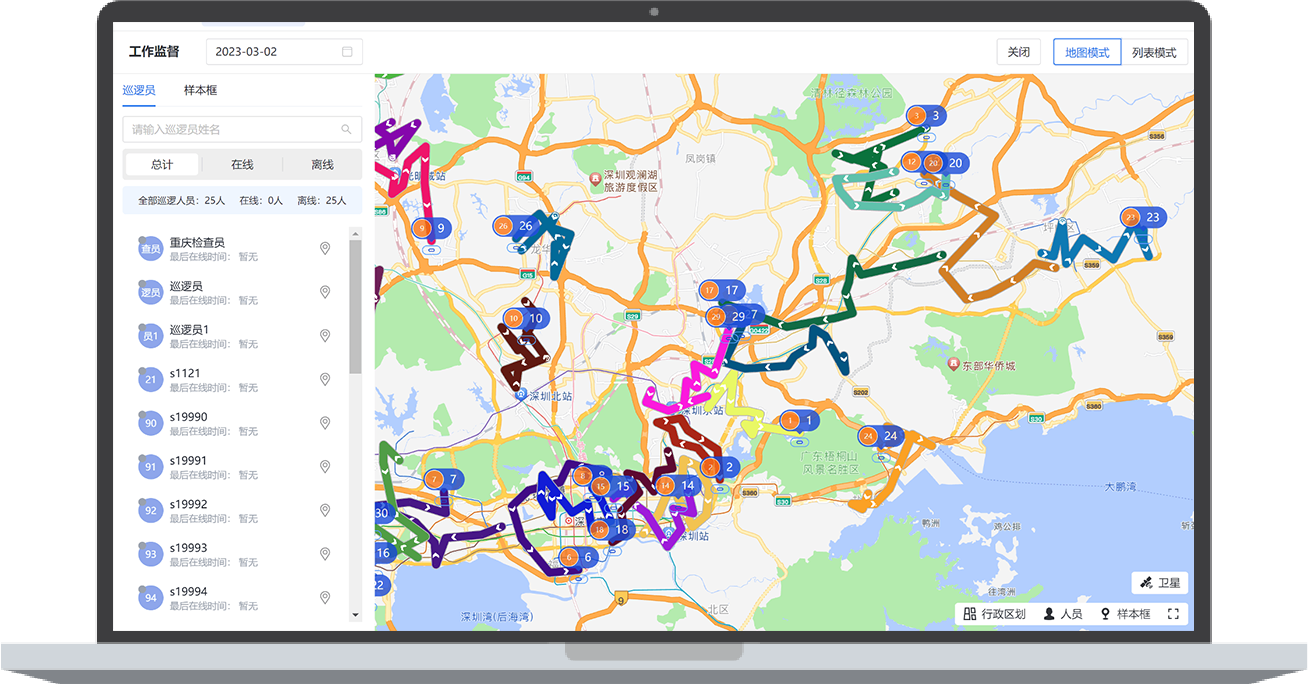Switch to 列表模式 view

(x=1154, y=52)
